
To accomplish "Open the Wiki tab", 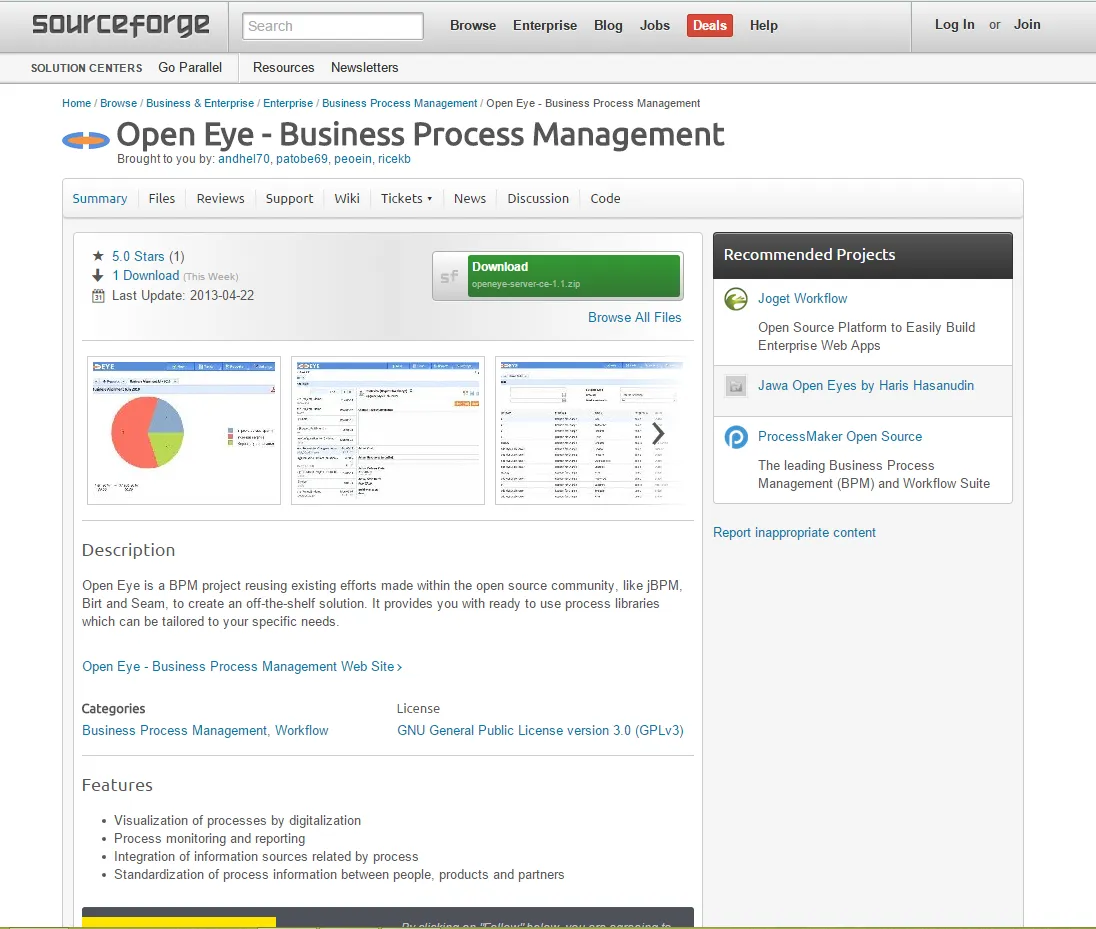I will click(347, 199).
